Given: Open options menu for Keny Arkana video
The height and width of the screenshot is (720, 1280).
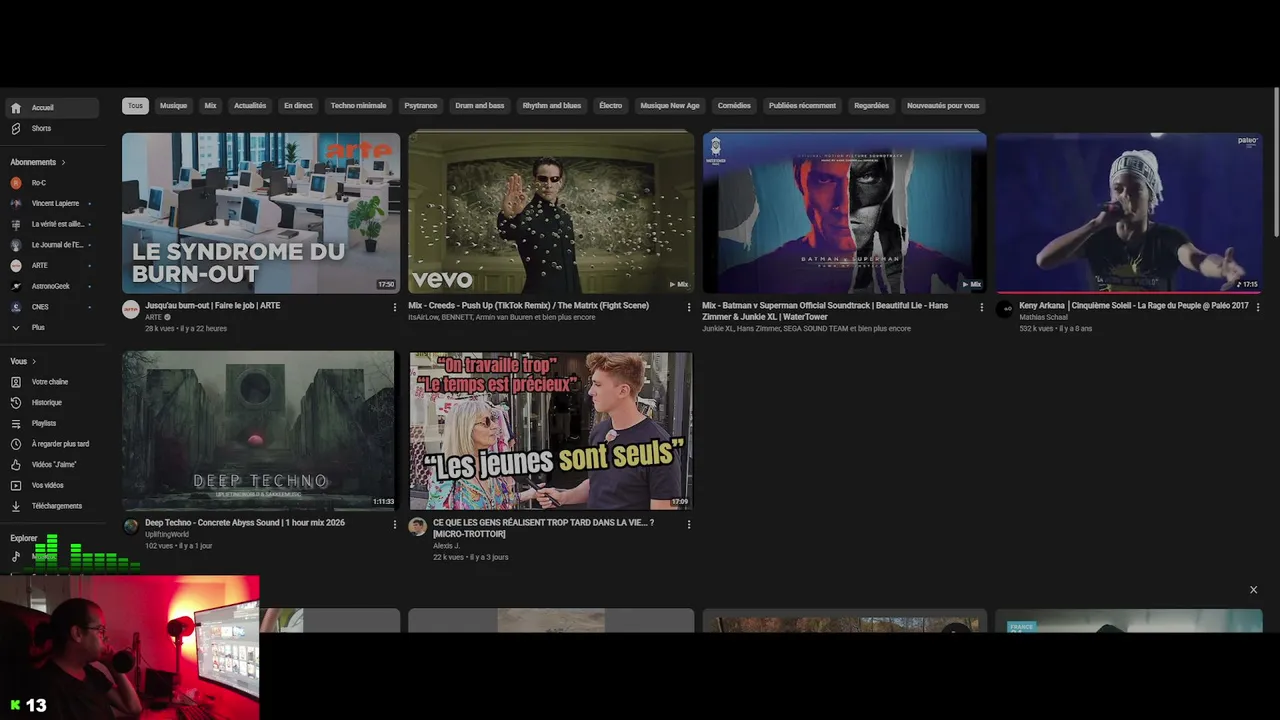Looking at the screenshot, I should 1257,307.
